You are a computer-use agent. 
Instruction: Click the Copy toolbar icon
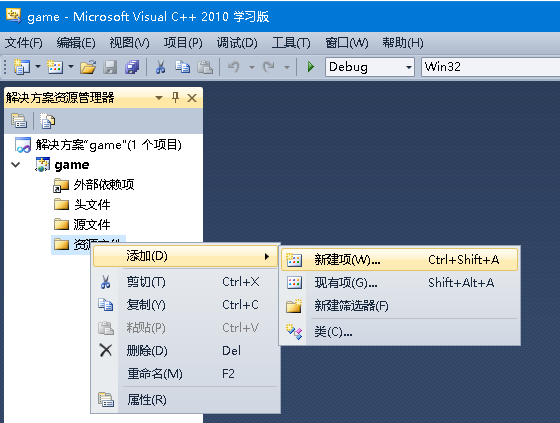point(182,67)
